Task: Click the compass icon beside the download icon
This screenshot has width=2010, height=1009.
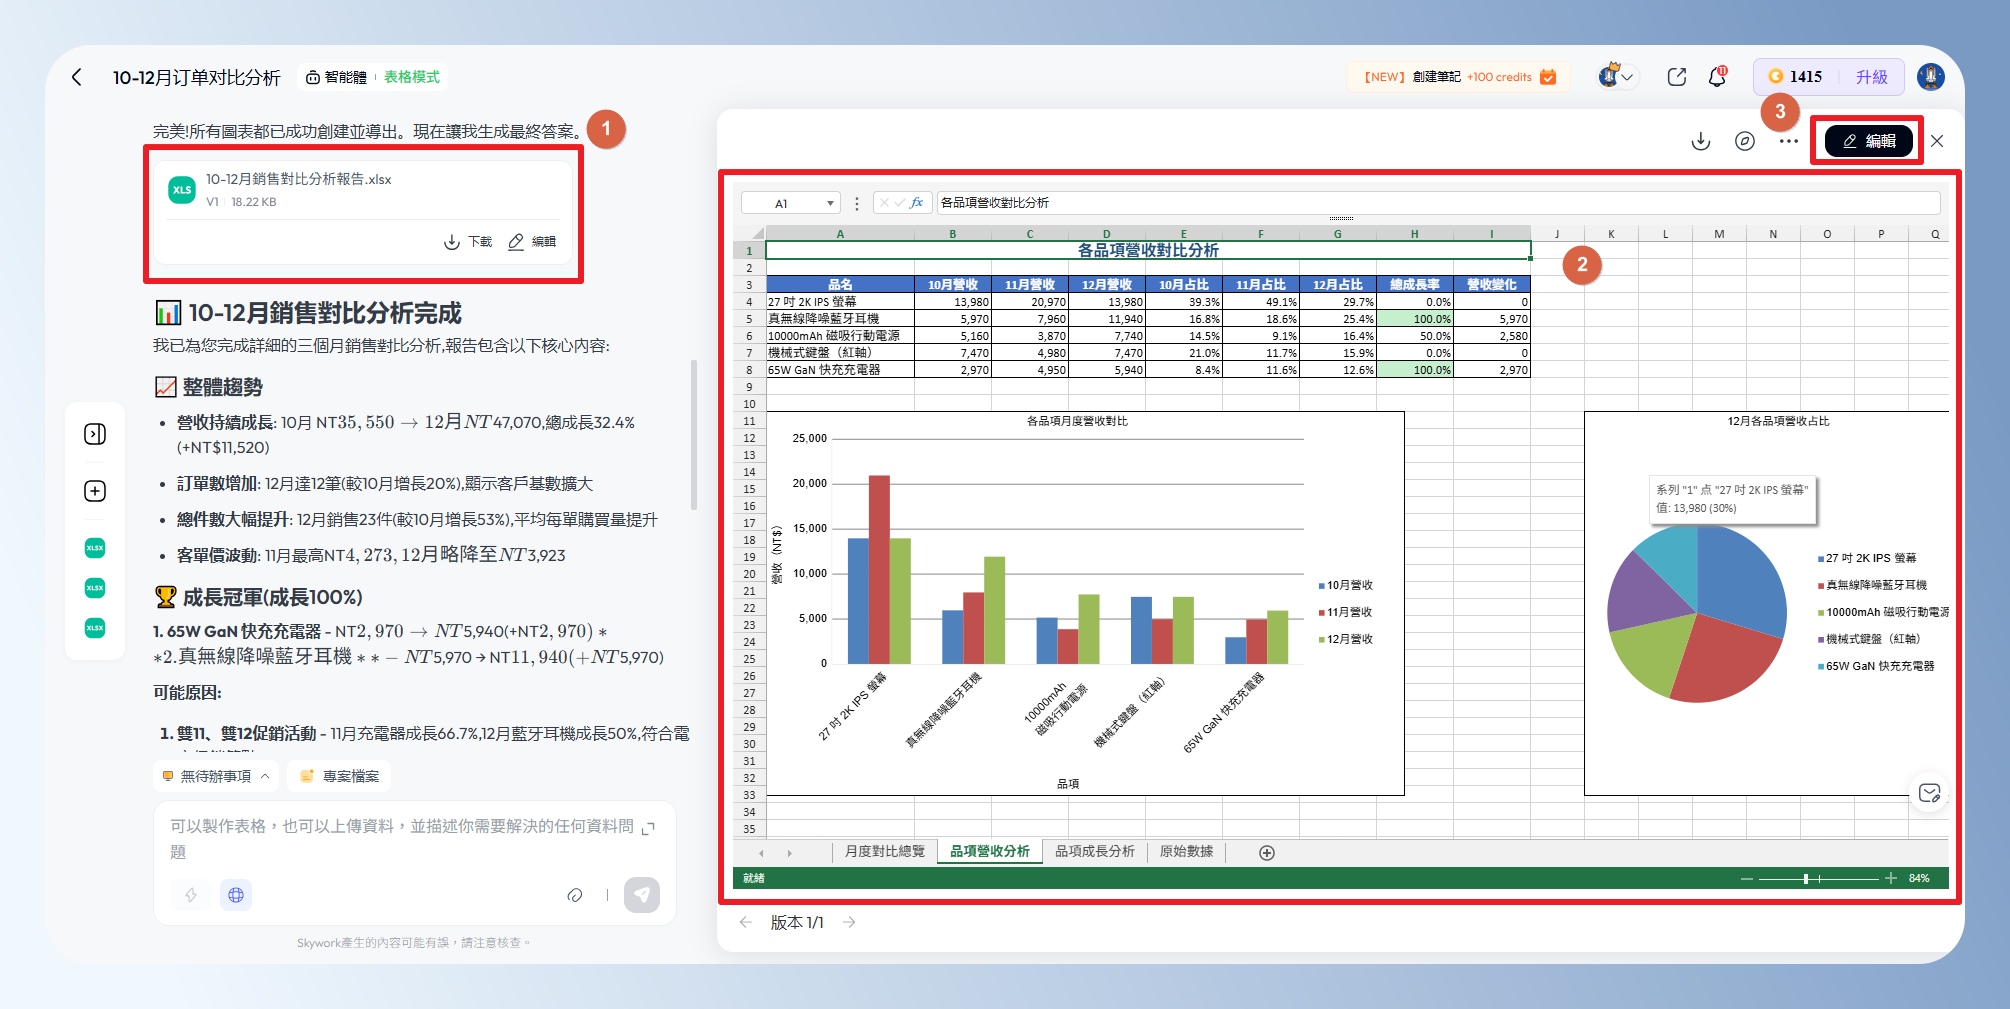Action: click(1744, 141)
